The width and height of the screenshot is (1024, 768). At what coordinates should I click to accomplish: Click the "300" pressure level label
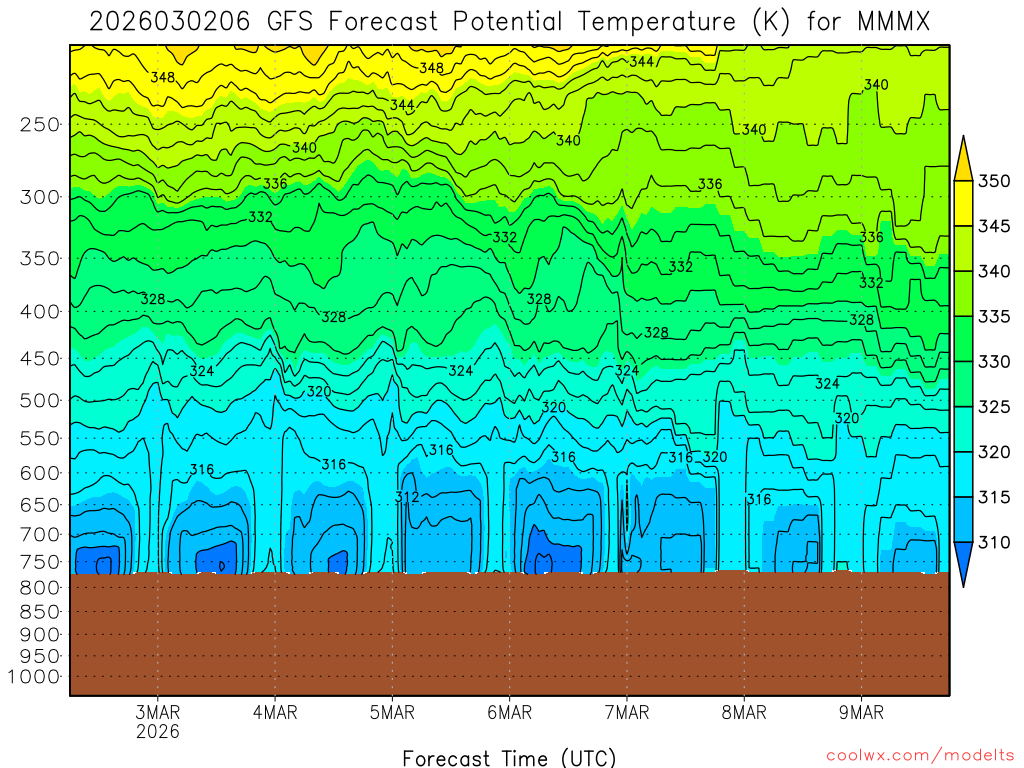coord(40,197)
